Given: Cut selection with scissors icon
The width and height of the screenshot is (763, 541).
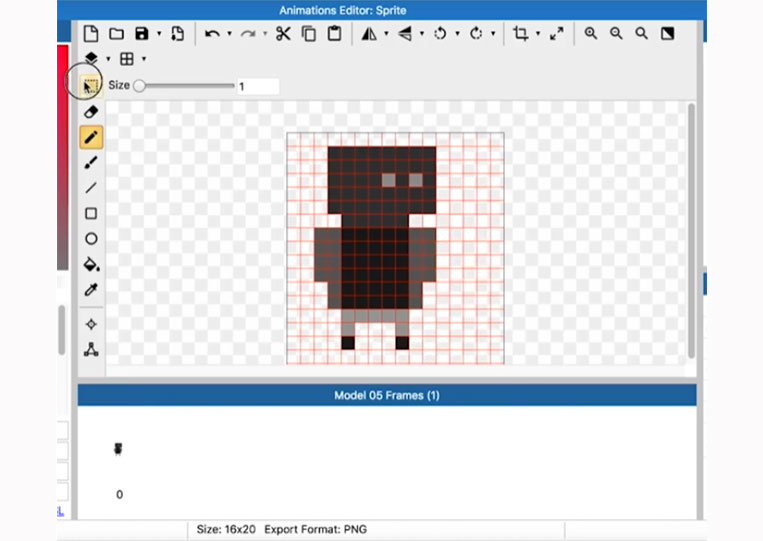Looking at the screenshot, I should [283, 34].
